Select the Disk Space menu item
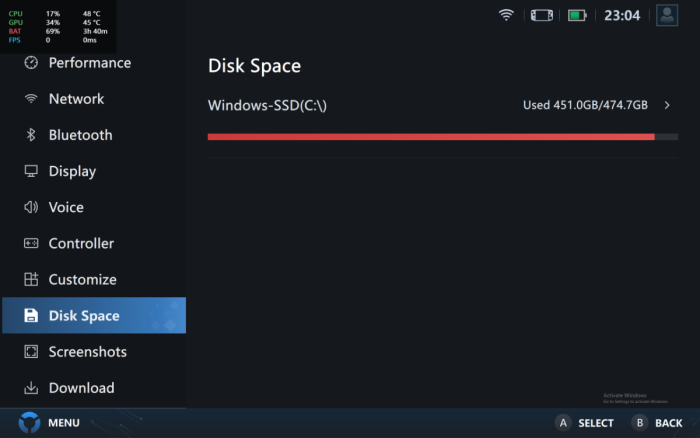 coord(84,316)
